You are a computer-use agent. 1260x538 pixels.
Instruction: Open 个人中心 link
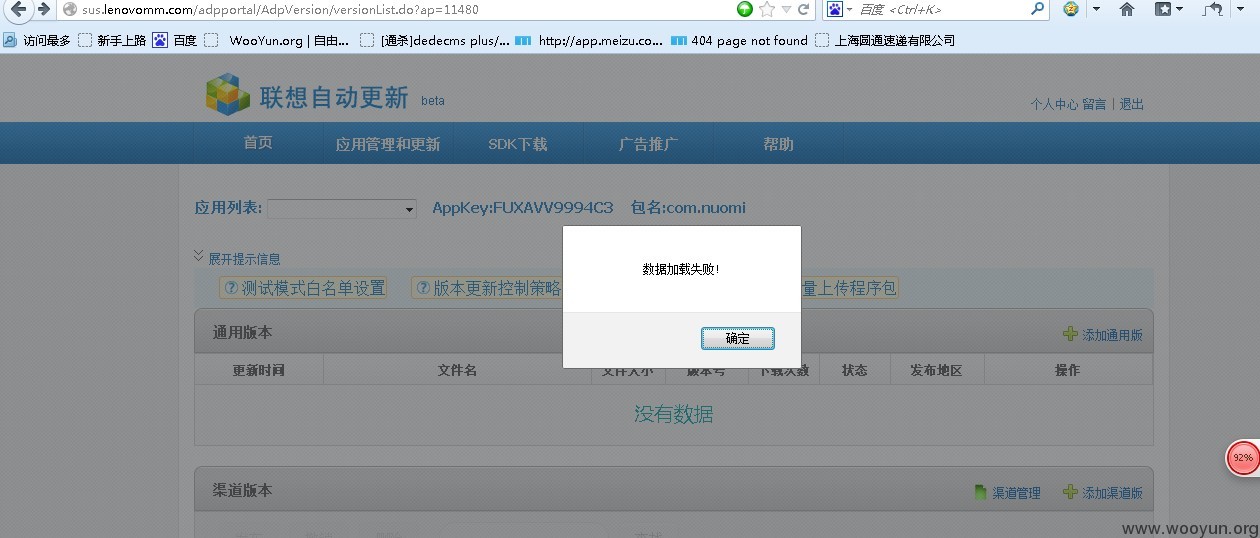tap(1054, 104)
